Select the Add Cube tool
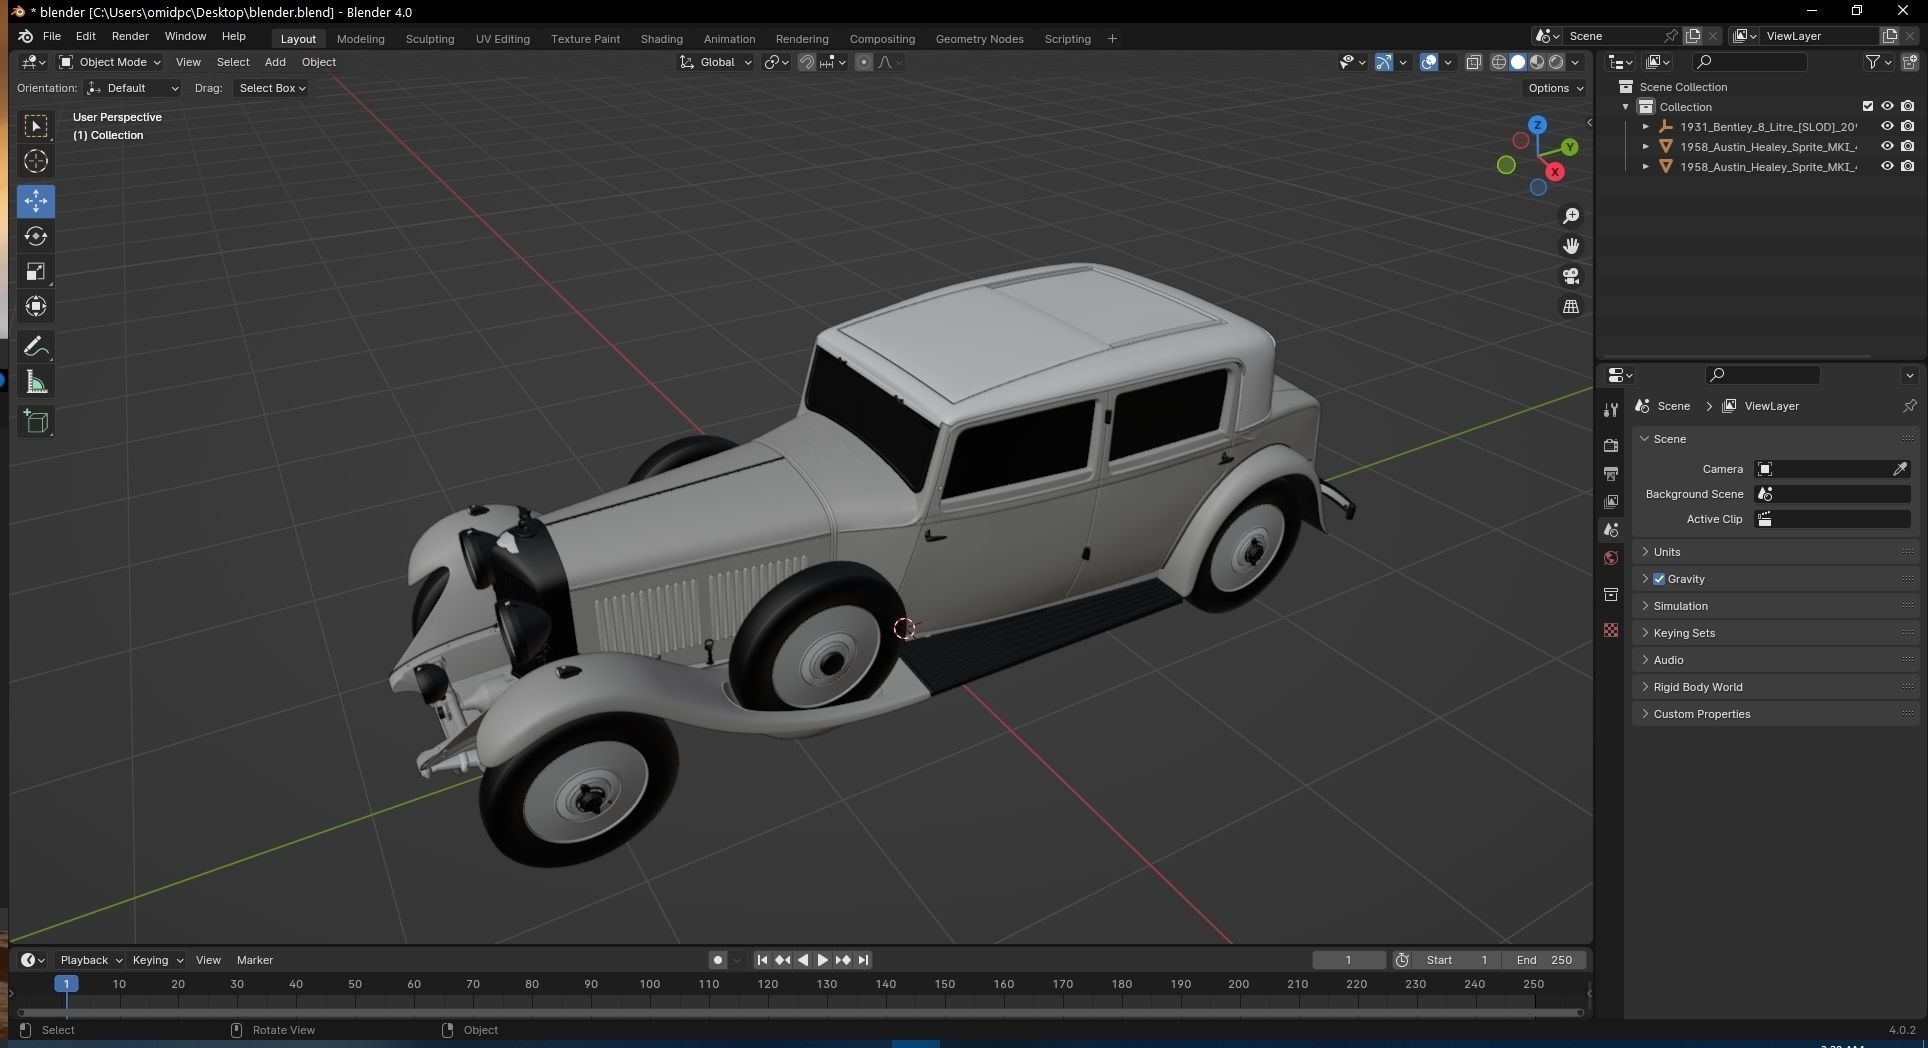 (36, 422)
